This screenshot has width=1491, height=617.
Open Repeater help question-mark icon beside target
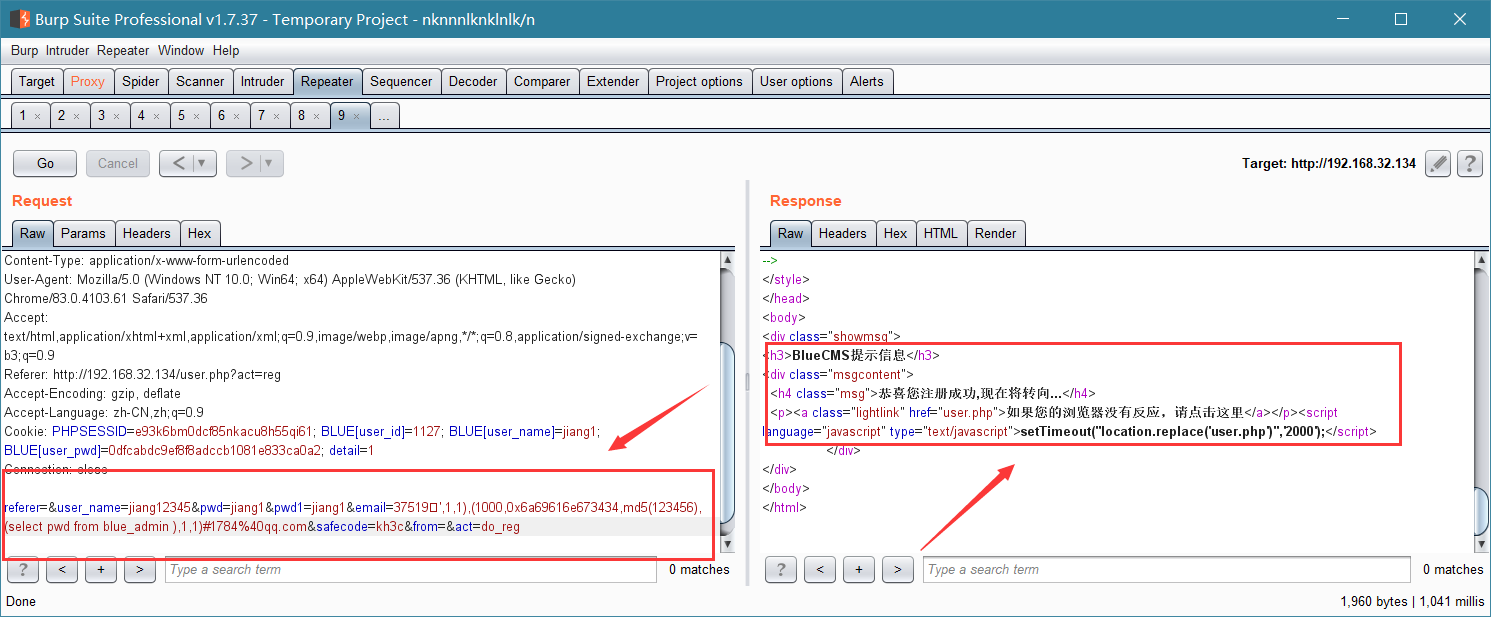pos(1469,163)
